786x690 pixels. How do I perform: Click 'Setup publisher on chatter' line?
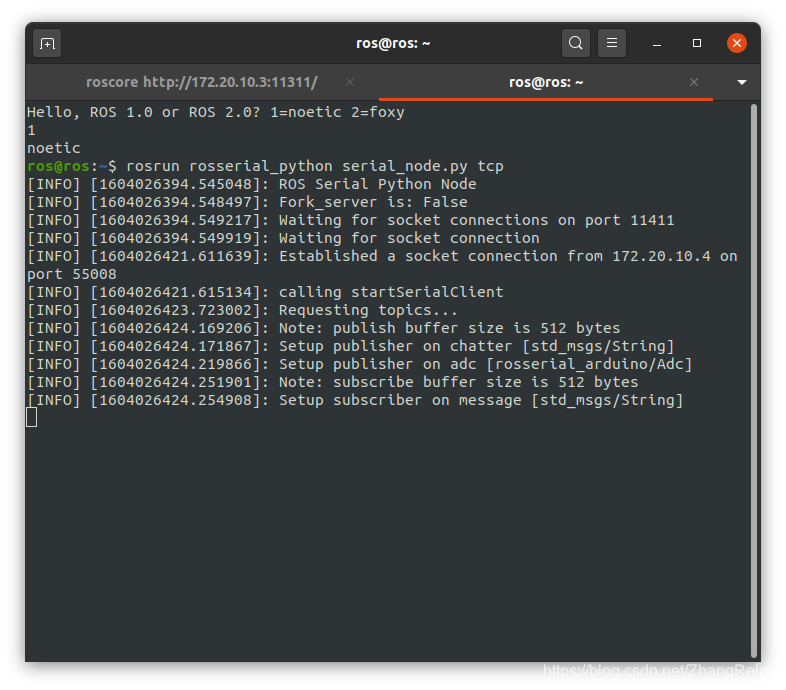coord(351,347)
